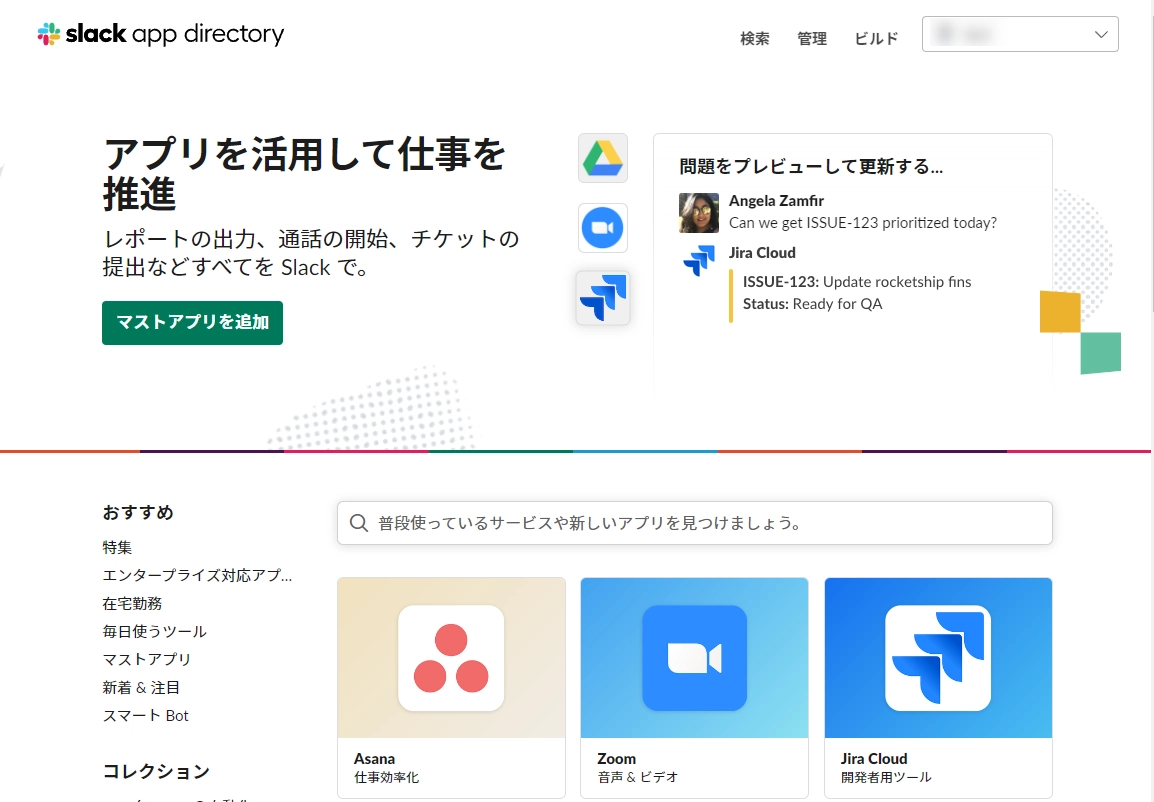Image resolution: width=1154 pixels, height=802 pixels.
Task: Open the 新着 & 注目 category
Action: [x=141, y=687]
